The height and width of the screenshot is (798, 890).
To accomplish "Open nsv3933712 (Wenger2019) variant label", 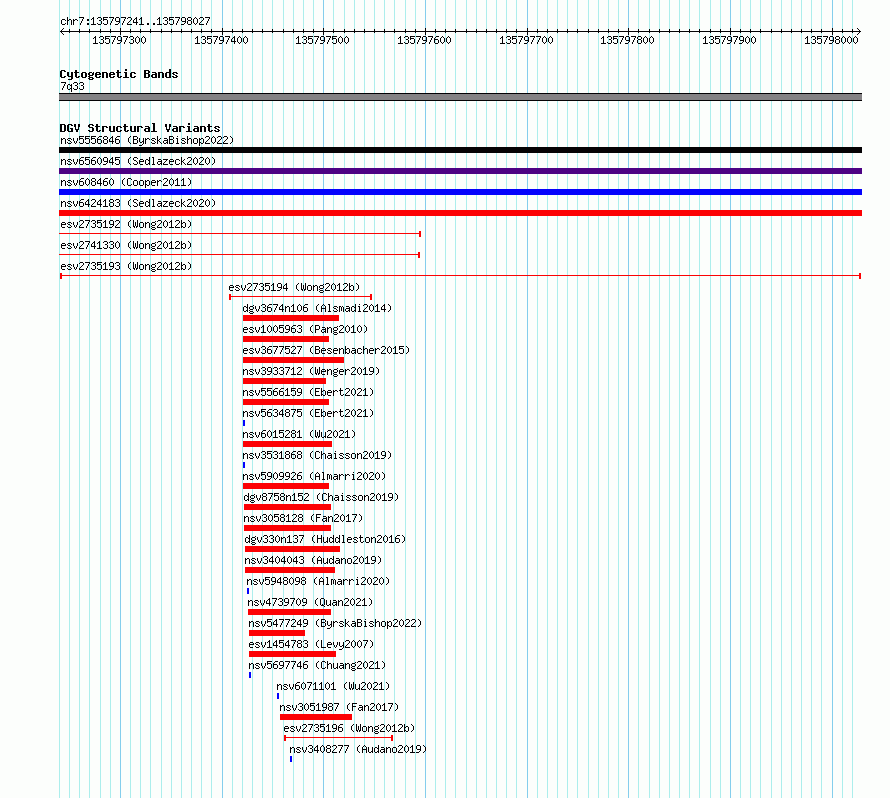I will click(x=311, y=371).
